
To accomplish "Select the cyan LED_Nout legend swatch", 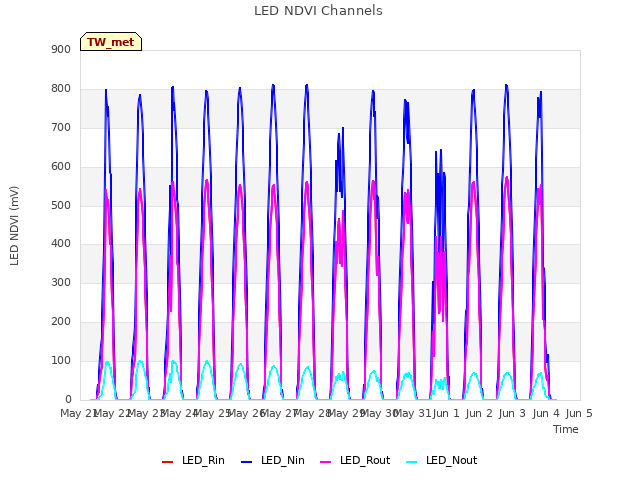I will point(412,462).
